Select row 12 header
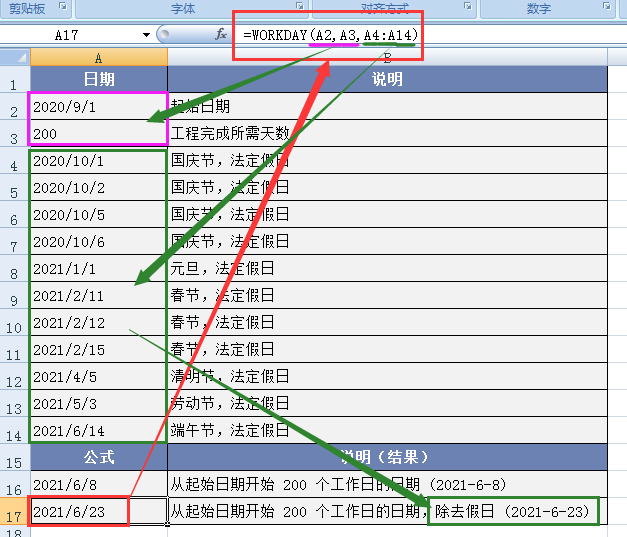 click(x=15, y=376)
